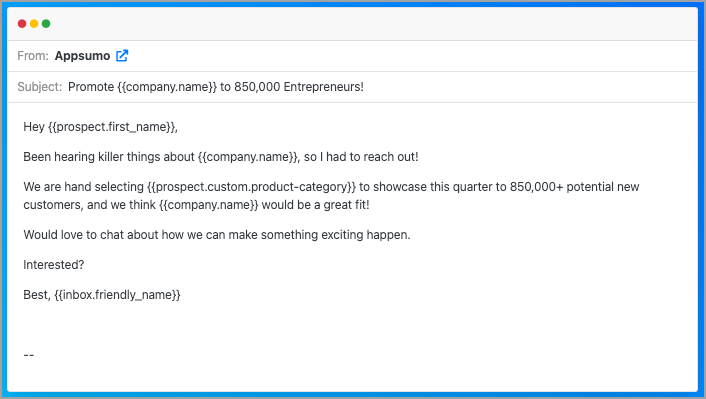Click the green maximize window dot

pos(46,24)
